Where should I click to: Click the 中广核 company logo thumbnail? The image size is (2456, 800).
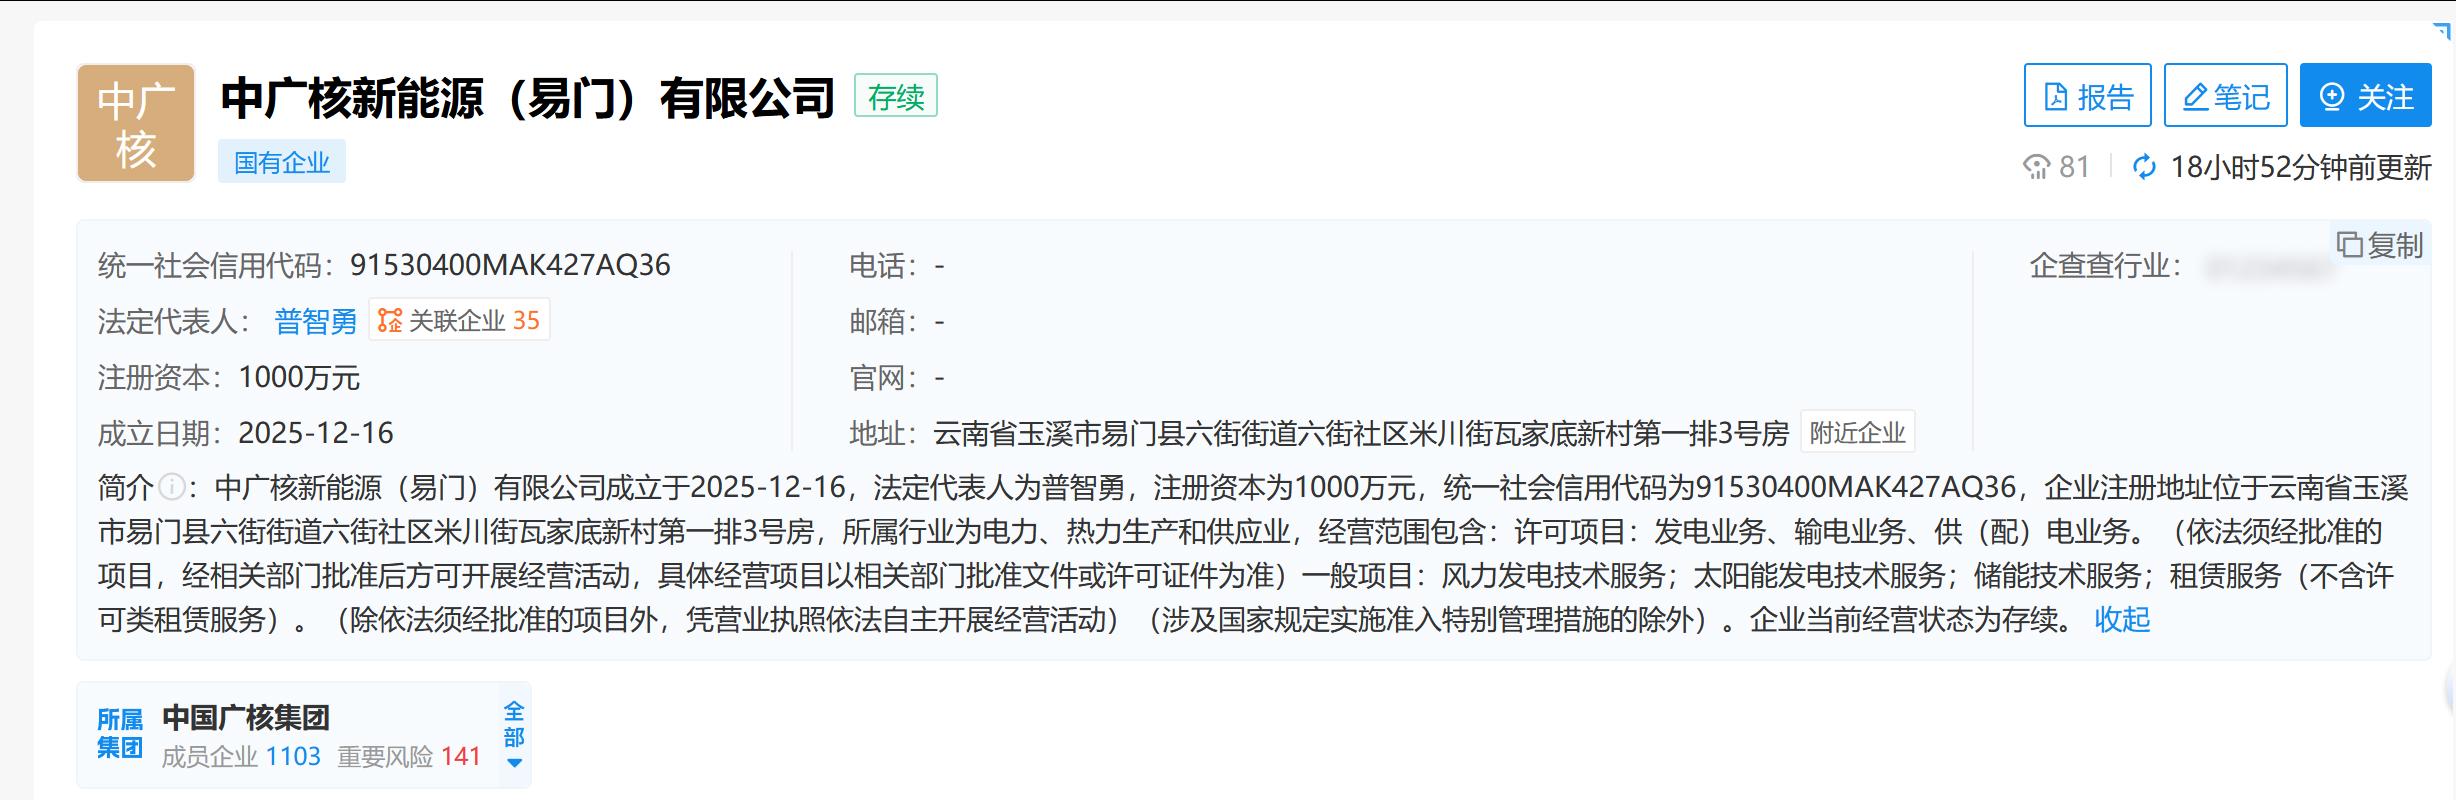[x=136, y=123]
